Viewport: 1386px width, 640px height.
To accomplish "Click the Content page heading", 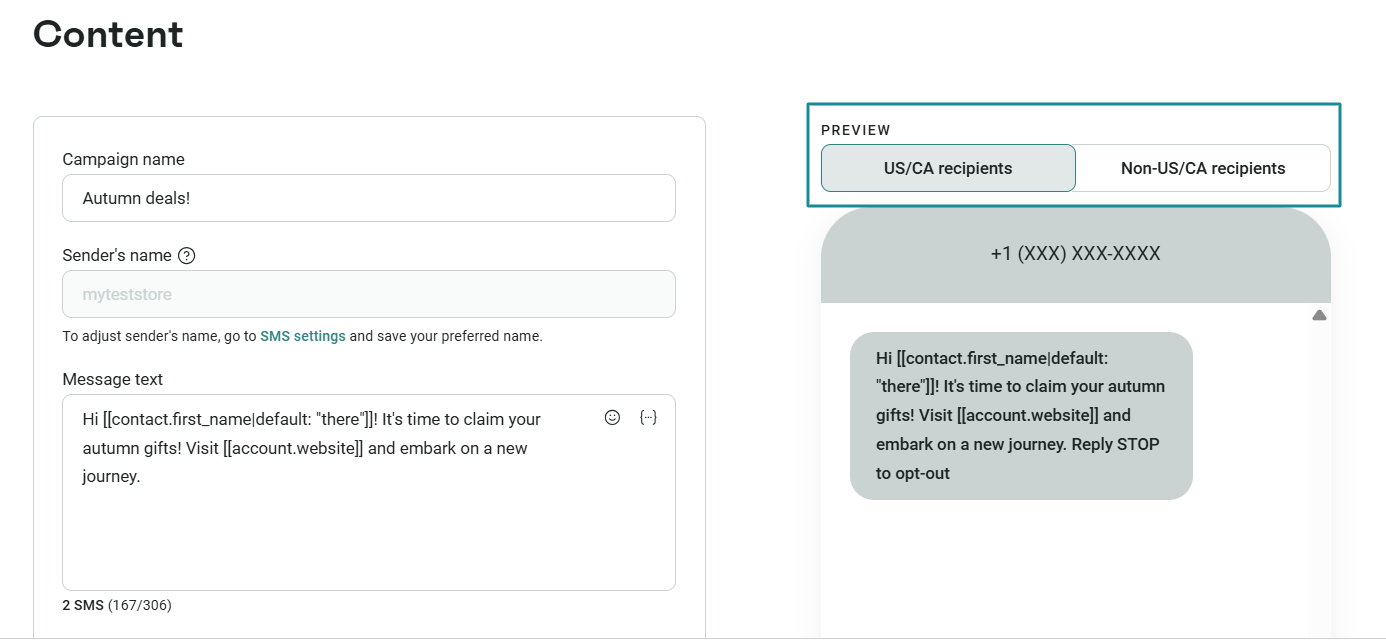I will point(107,34).
